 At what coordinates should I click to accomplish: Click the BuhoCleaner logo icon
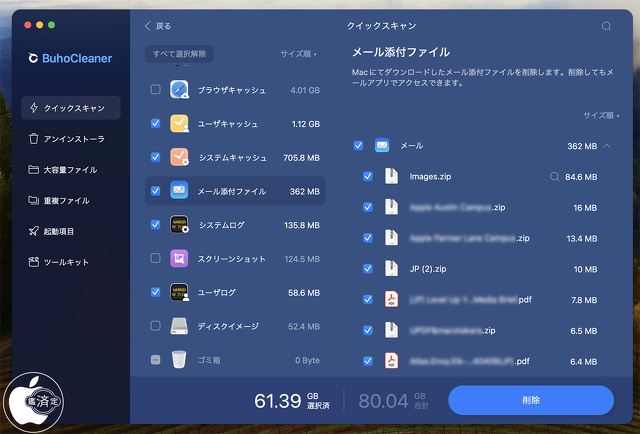coord(33,58)
